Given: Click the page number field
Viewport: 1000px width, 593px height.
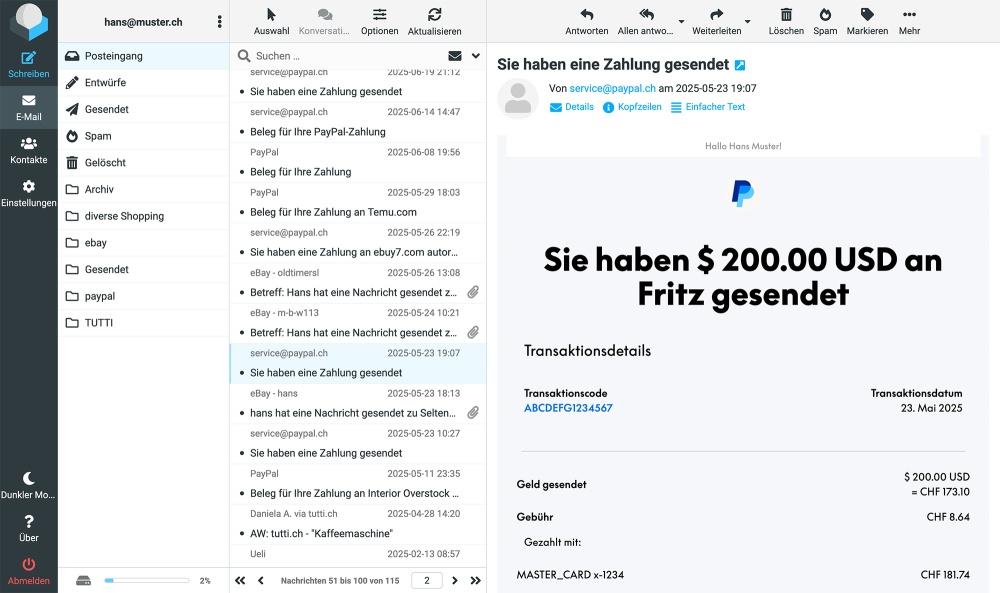Looking at the screenshot, I should coord(427,581).
